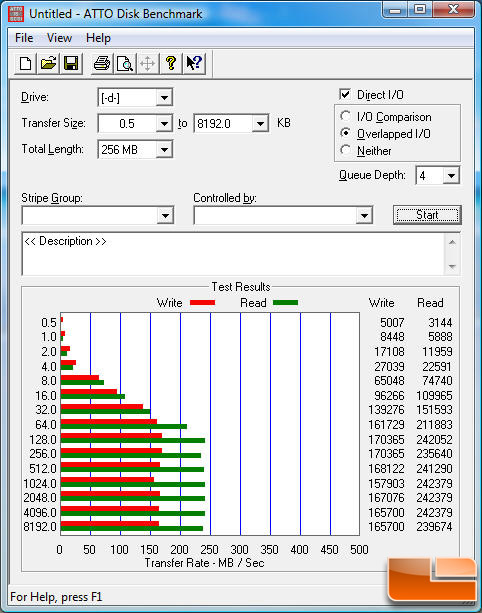Screen dimensions: 482x613
Task: Click the yellow question mark About icon
Action: (170, 63)
